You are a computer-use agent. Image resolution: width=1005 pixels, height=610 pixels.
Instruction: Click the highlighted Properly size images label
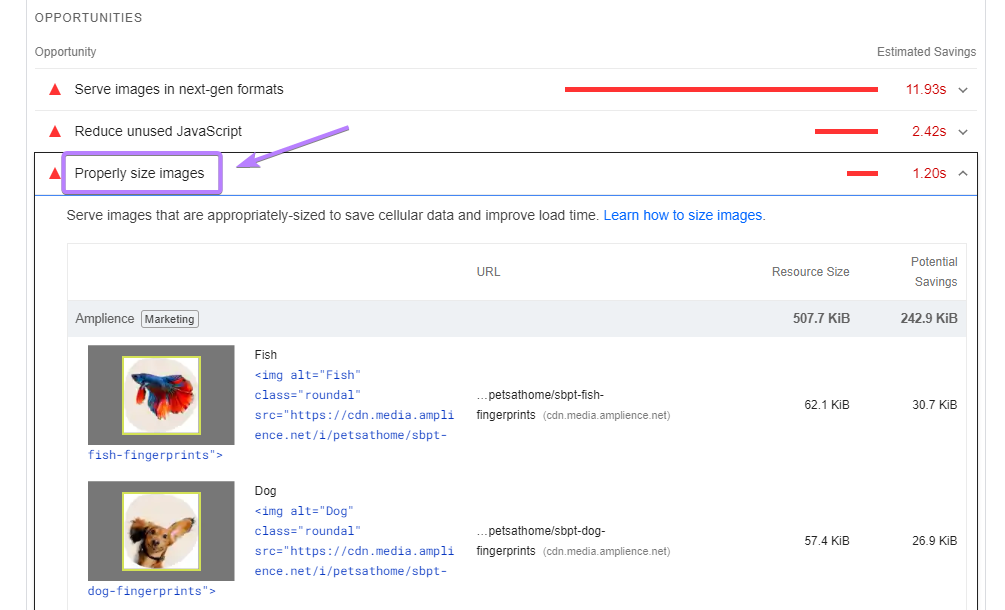(141, 172)
